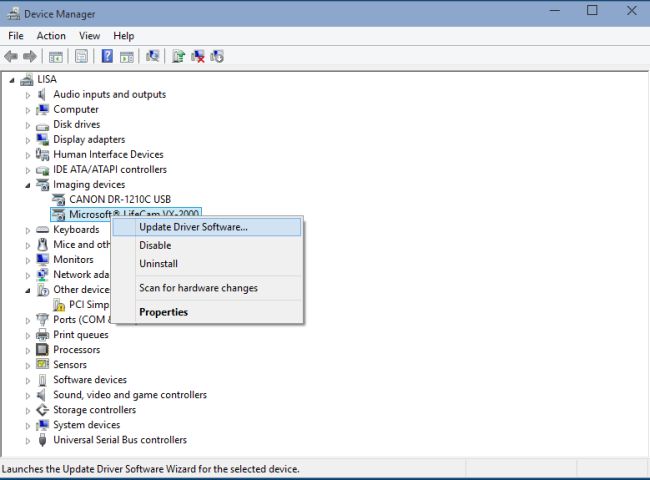Expand Audio inputs and outputs arrow
This screenshot has width=650, height=480.
pos(28,95)
